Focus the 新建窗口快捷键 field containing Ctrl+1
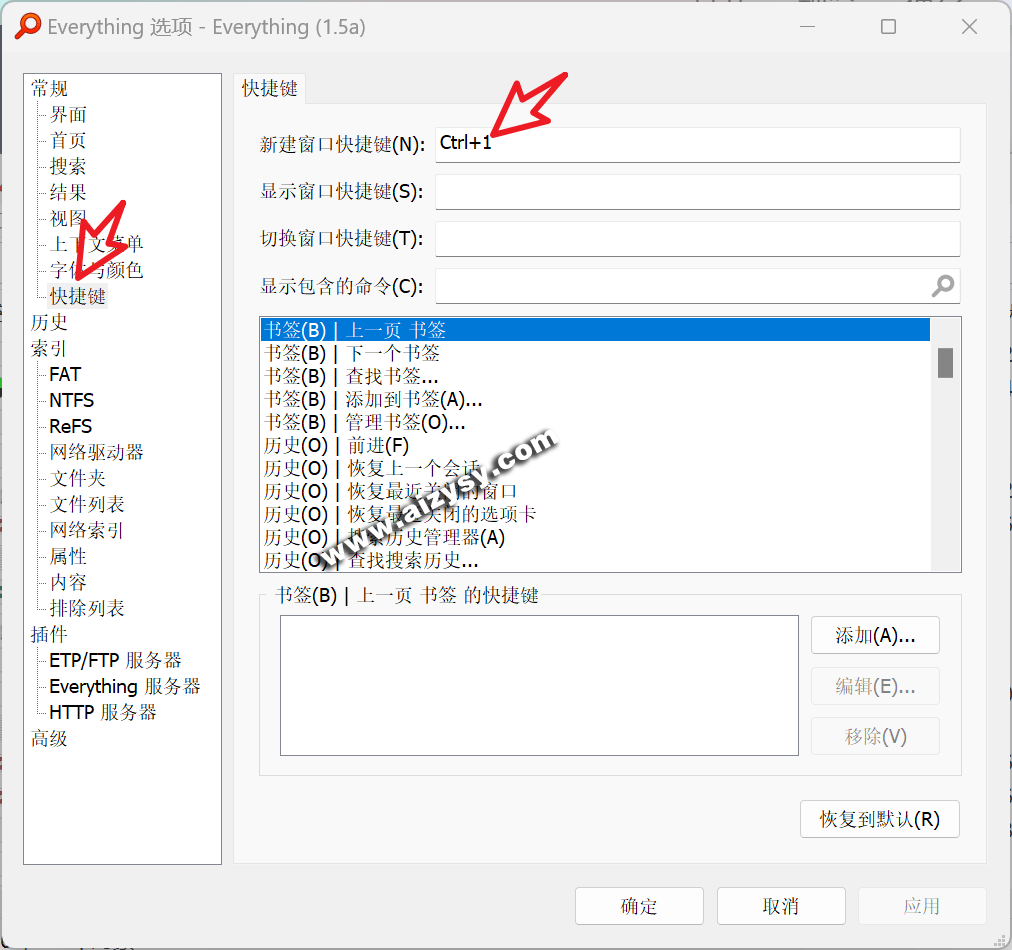The height and width of the screenshot is (950, 1012). (697, 144)
